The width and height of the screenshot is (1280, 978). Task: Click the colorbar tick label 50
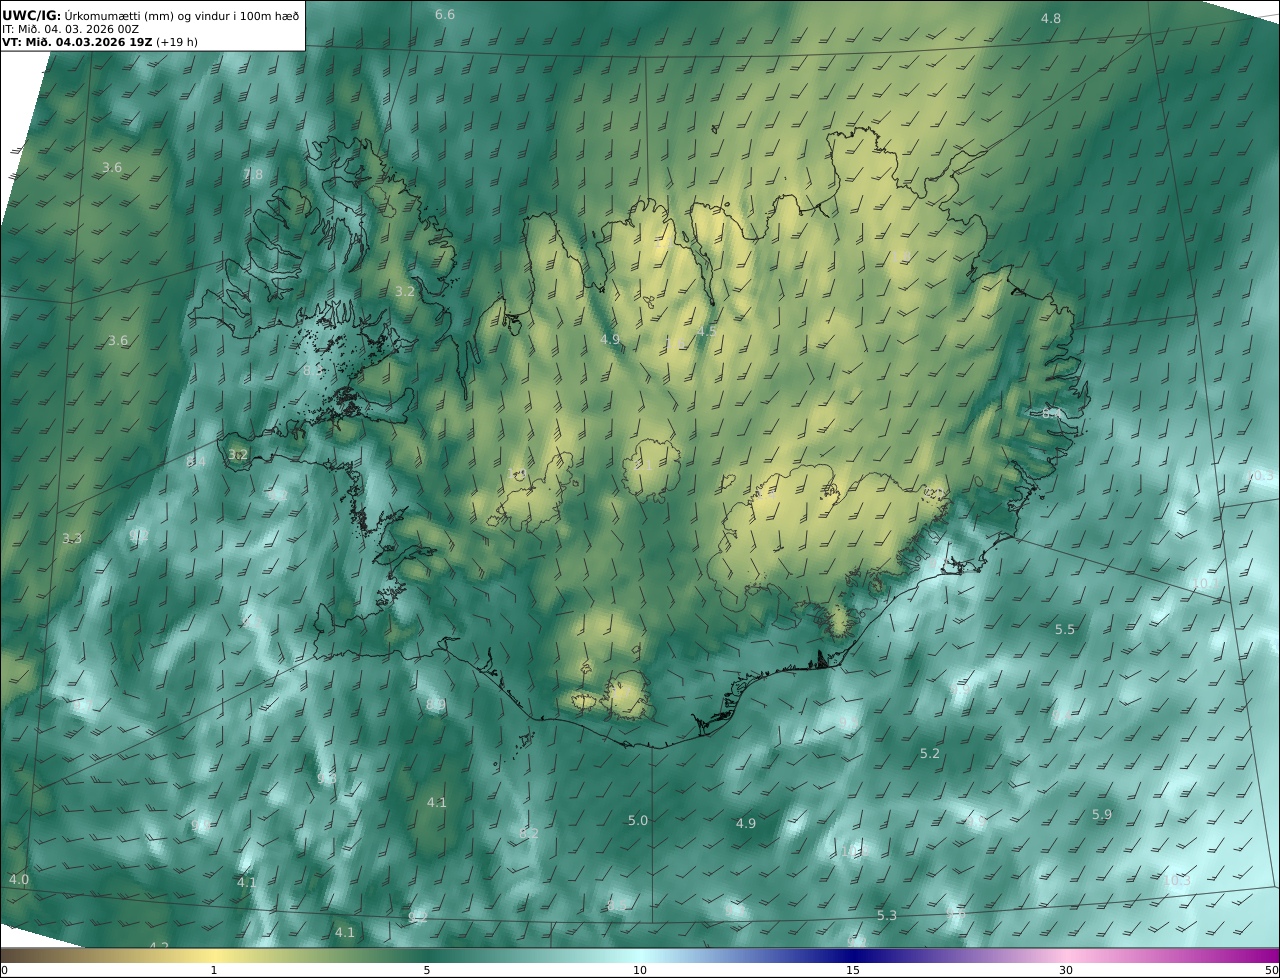tap(1271, 970)
